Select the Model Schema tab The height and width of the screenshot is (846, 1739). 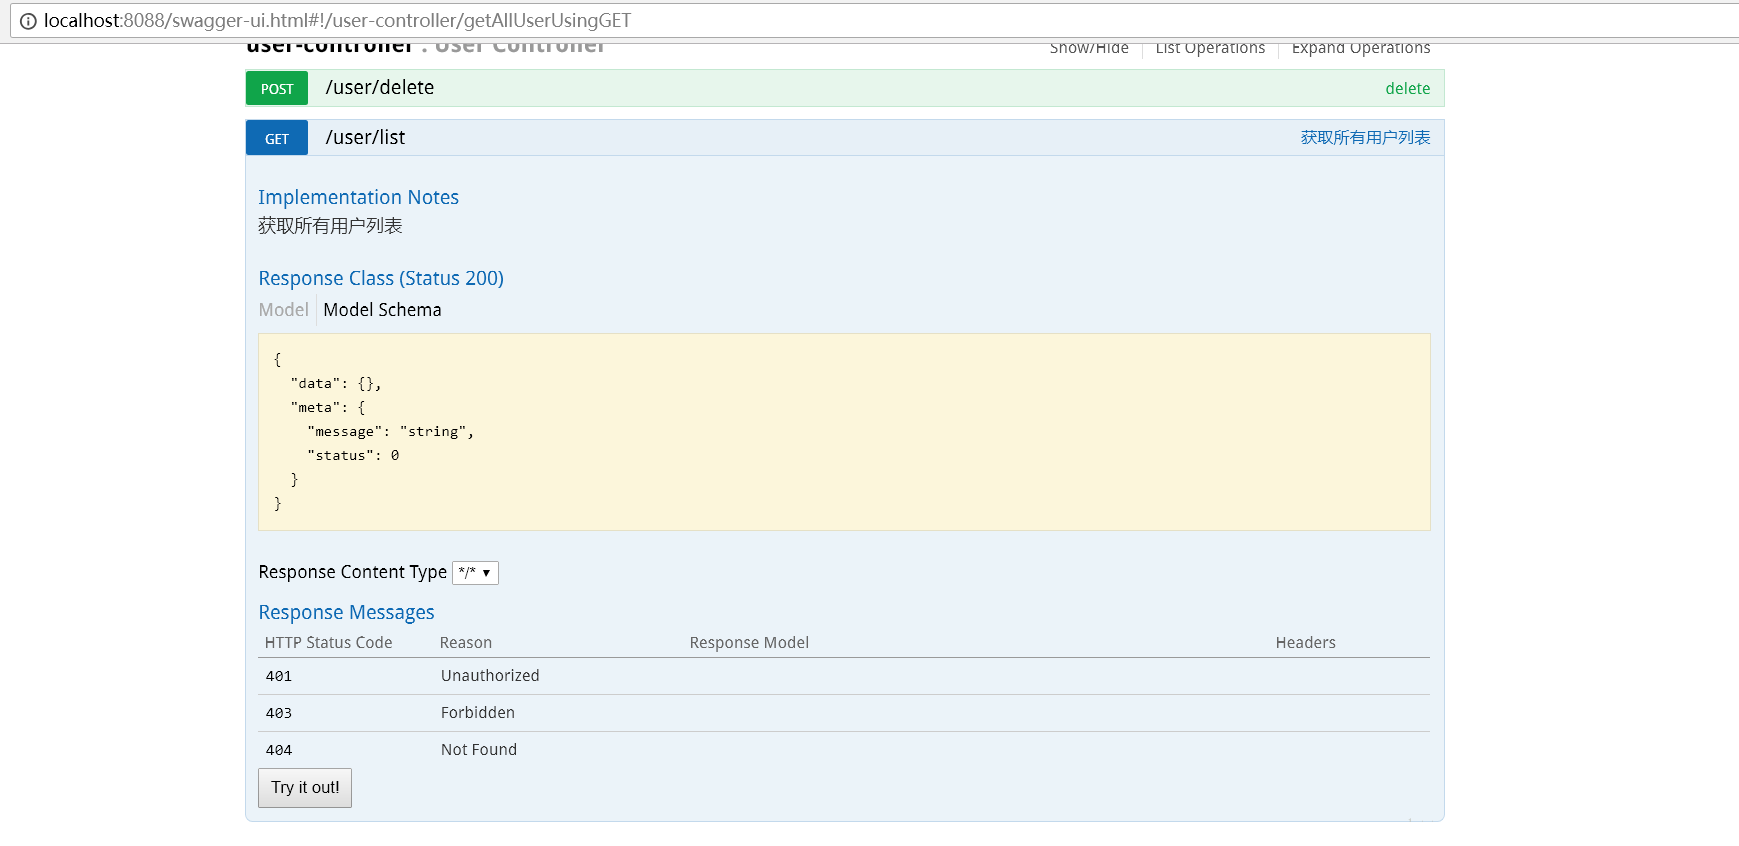[x=382, y=310]
